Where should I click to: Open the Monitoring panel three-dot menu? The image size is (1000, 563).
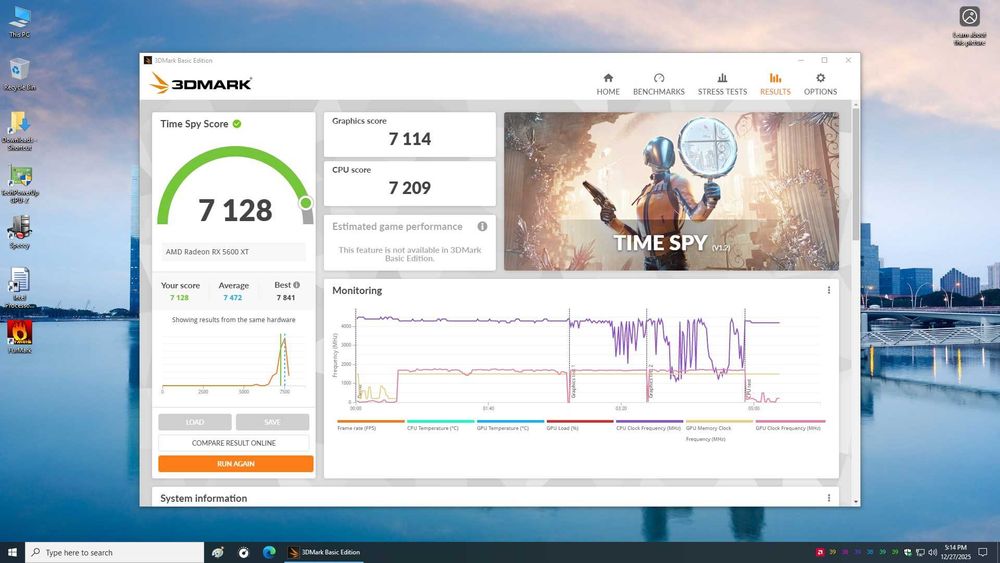point(828,290)
